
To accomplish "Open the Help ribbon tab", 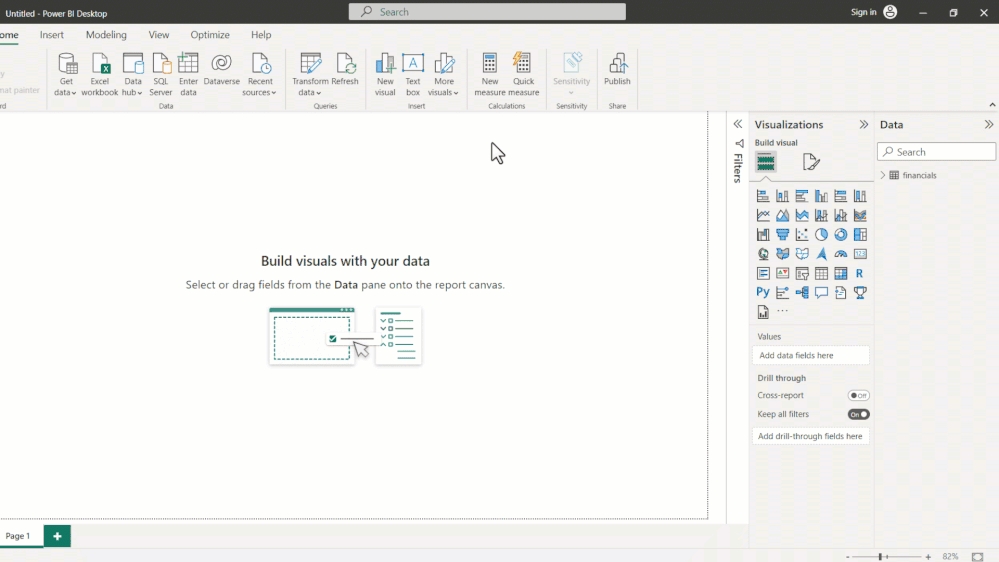I will click(261, 35).
